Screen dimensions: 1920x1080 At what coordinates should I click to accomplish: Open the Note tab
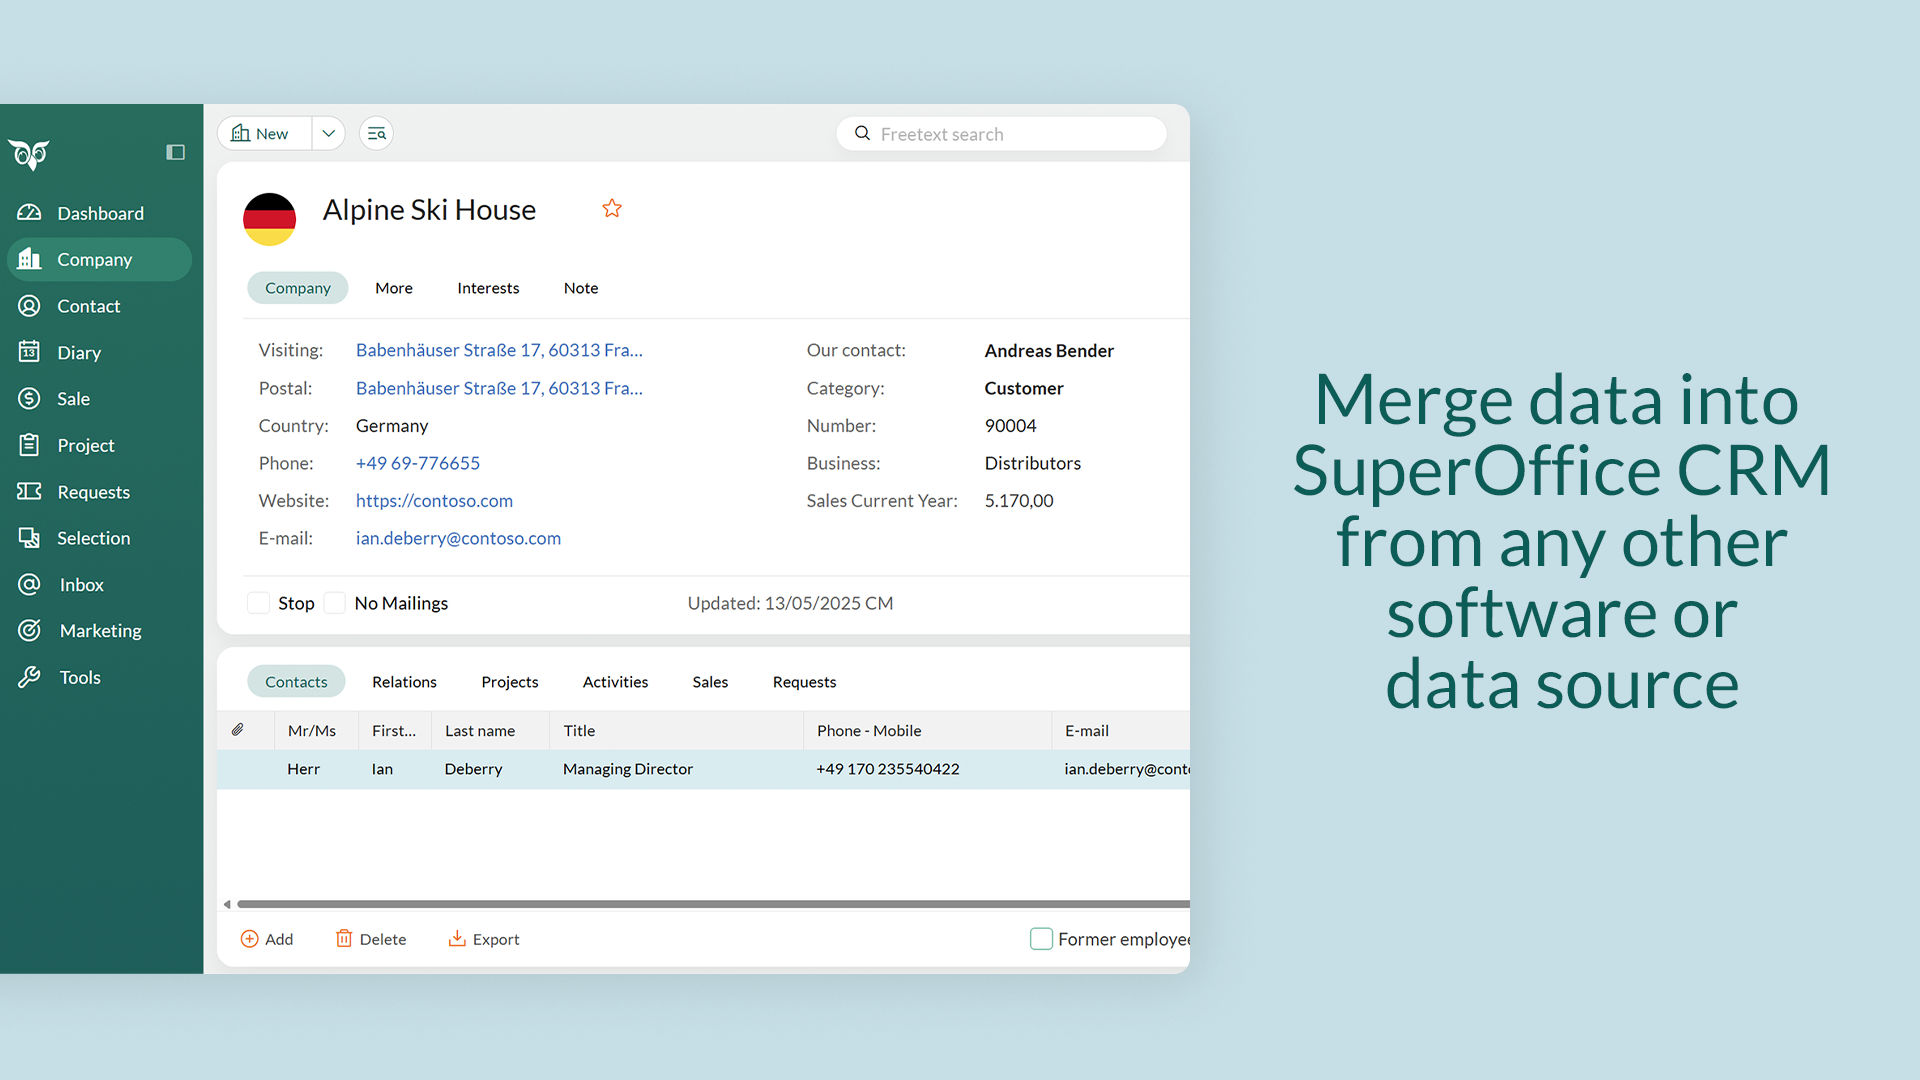click(581, 288)
